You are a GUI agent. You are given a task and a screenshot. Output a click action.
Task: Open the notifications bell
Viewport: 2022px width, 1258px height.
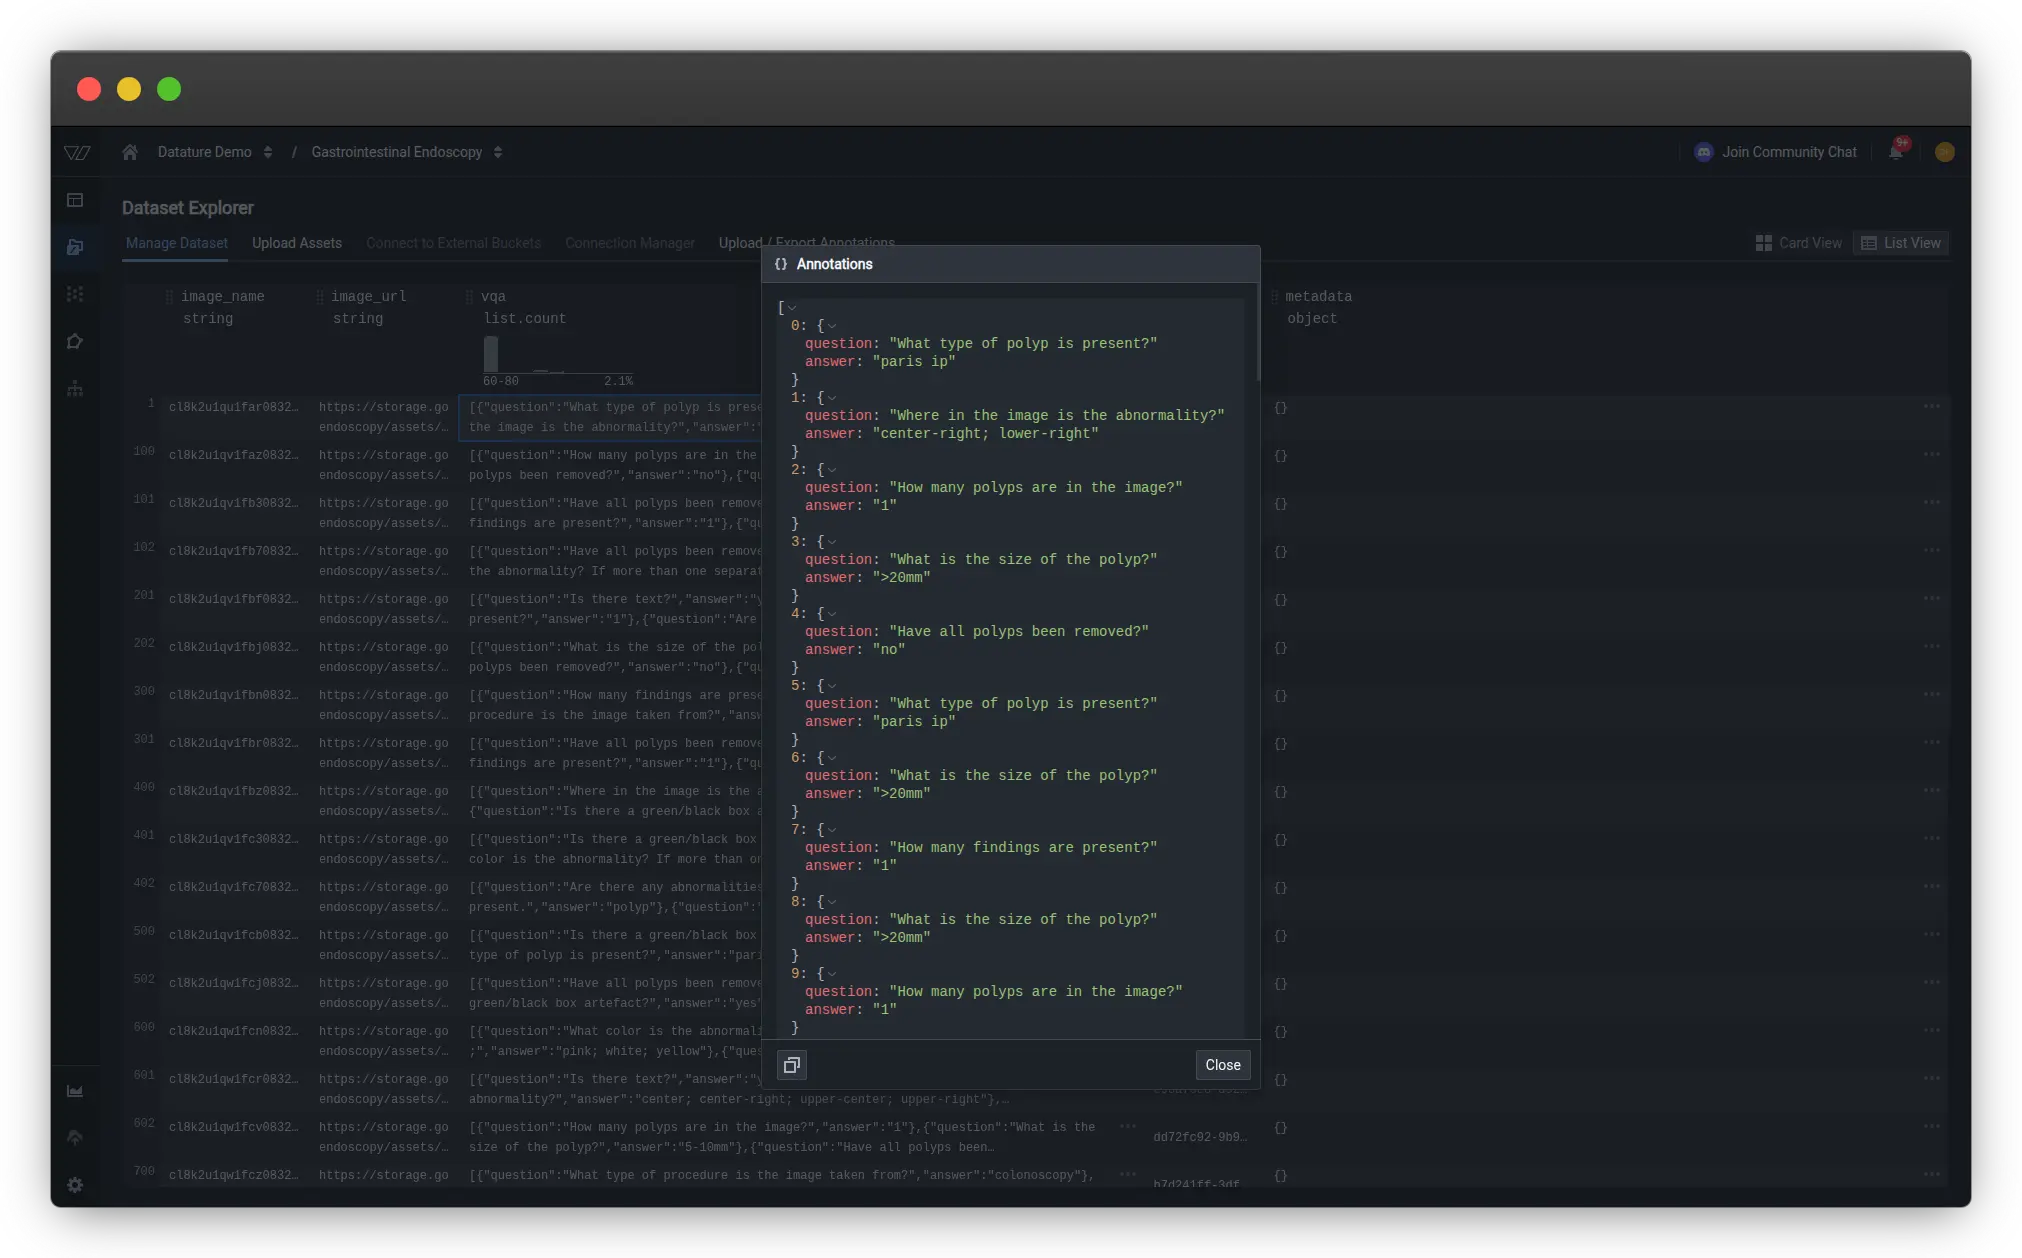[1895, 152]
